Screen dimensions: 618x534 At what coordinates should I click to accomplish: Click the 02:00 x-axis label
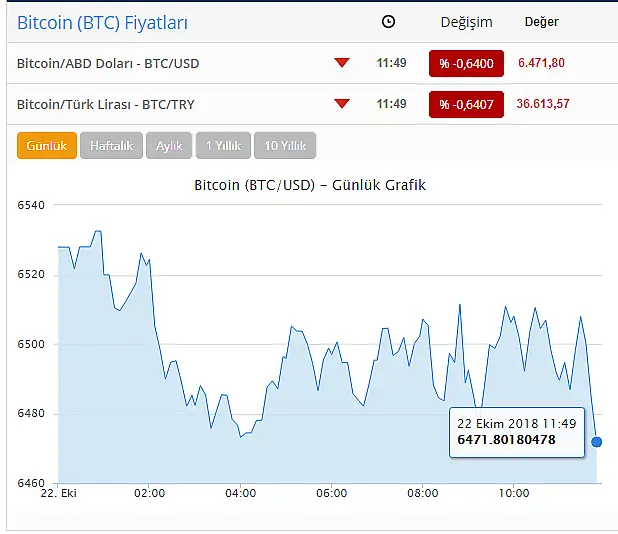(149, 493)
